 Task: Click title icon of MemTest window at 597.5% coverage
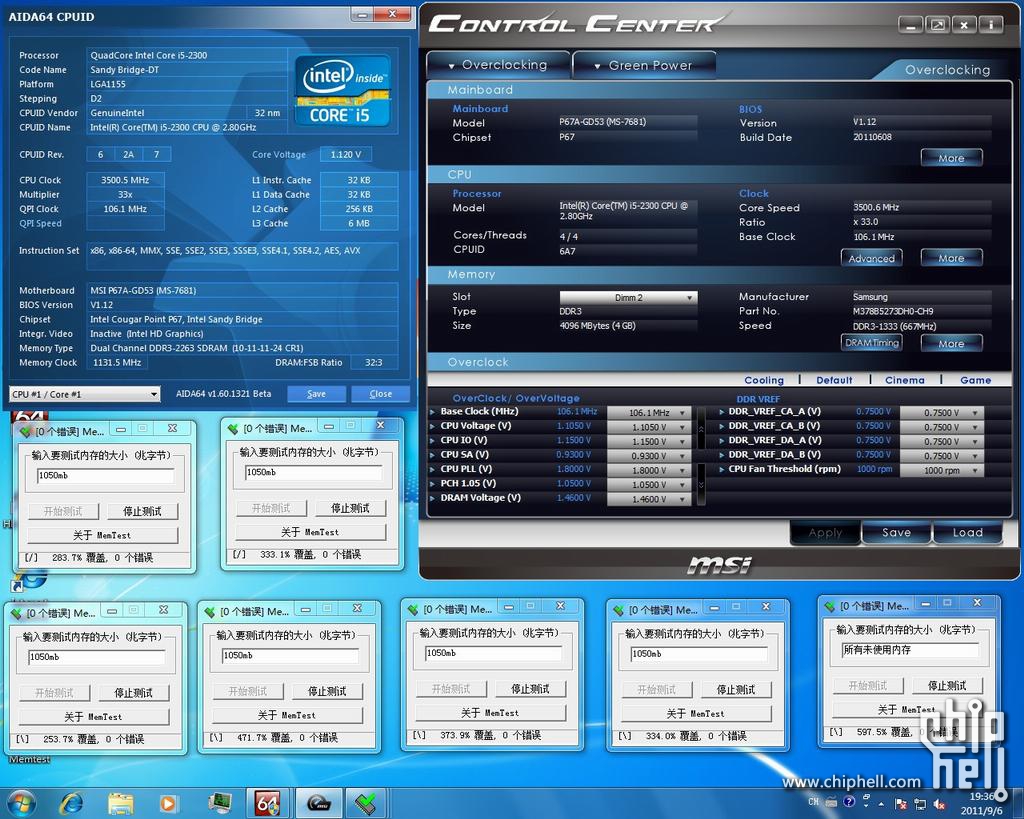829,606
